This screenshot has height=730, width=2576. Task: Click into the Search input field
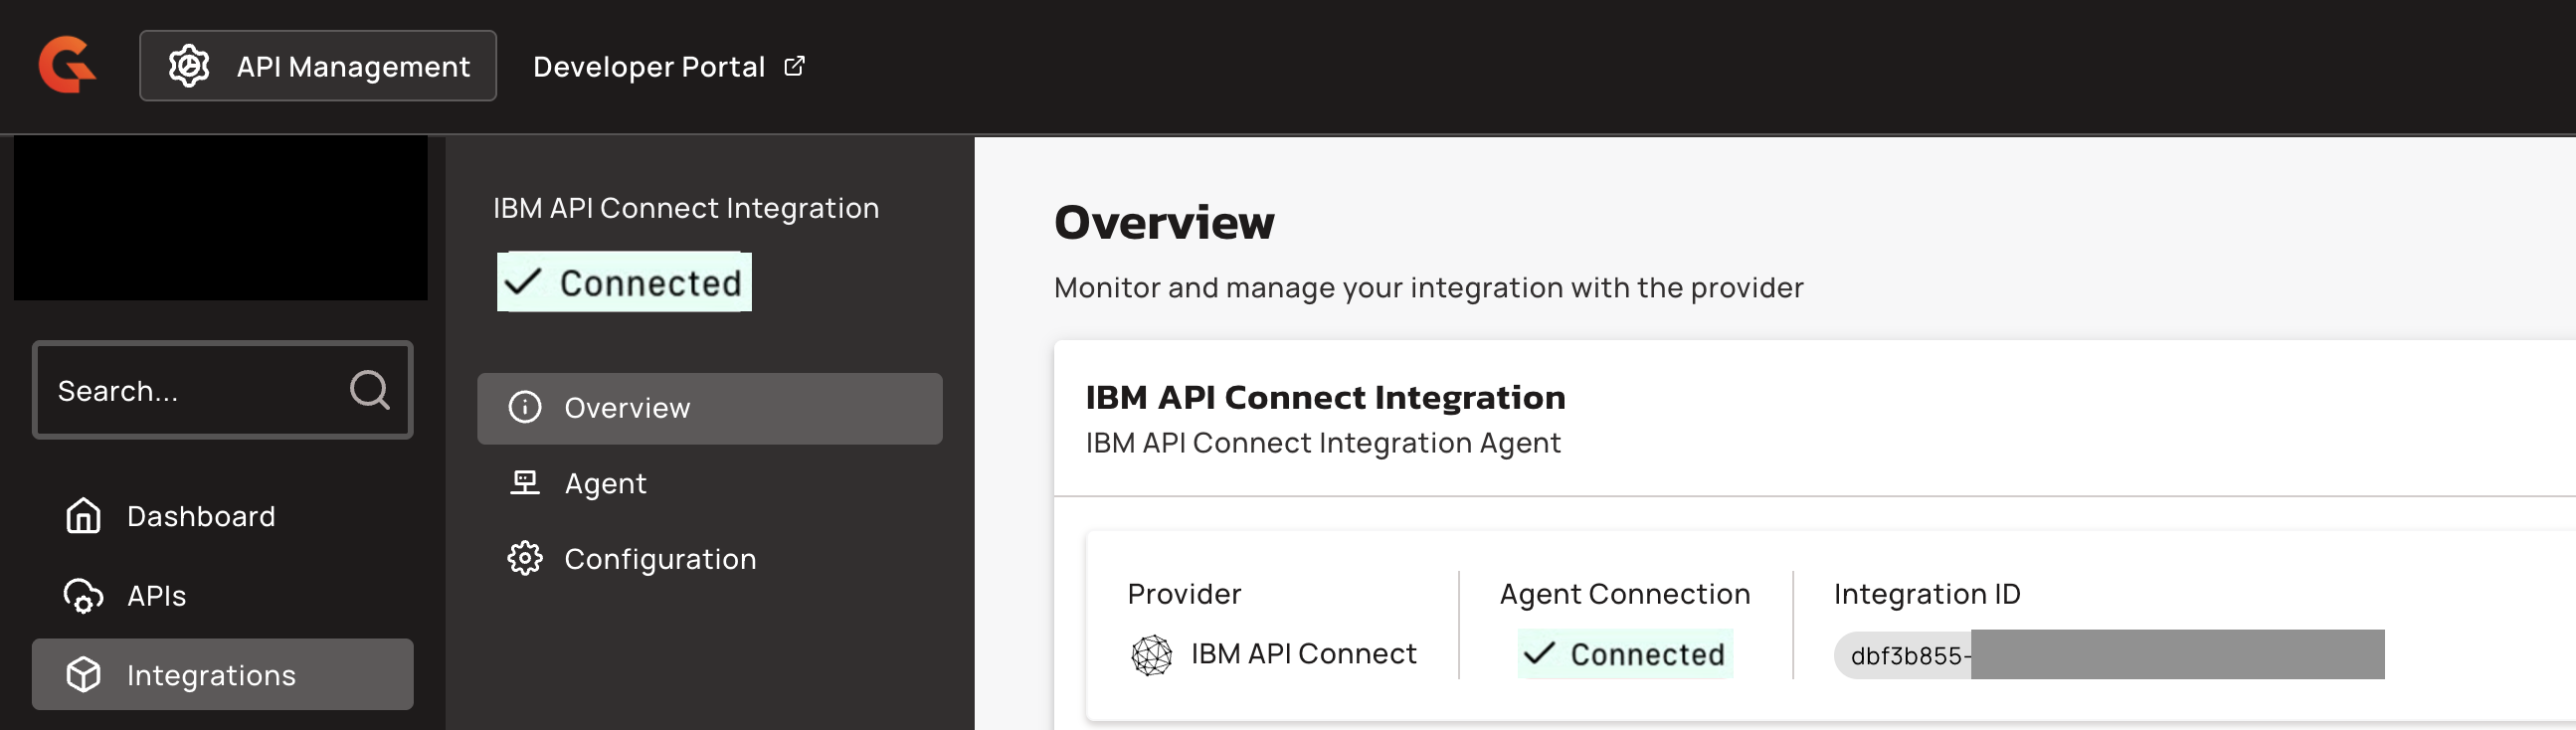190,390
